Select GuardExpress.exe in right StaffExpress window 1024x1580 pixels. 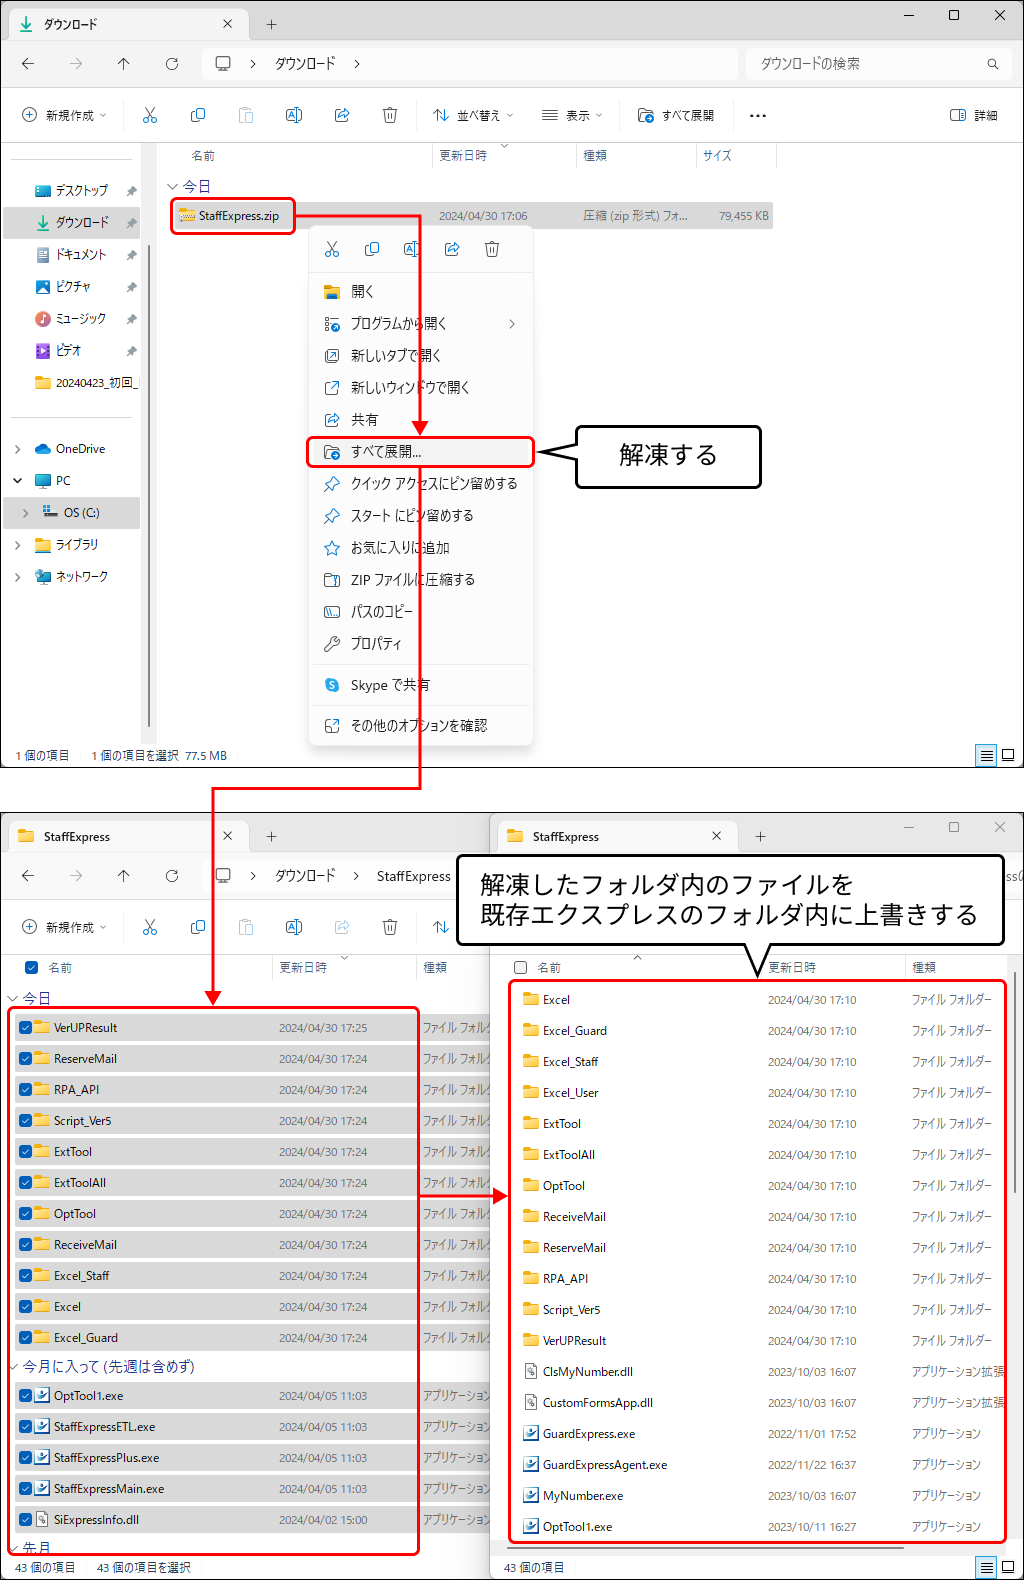(x=589, y=1434)
